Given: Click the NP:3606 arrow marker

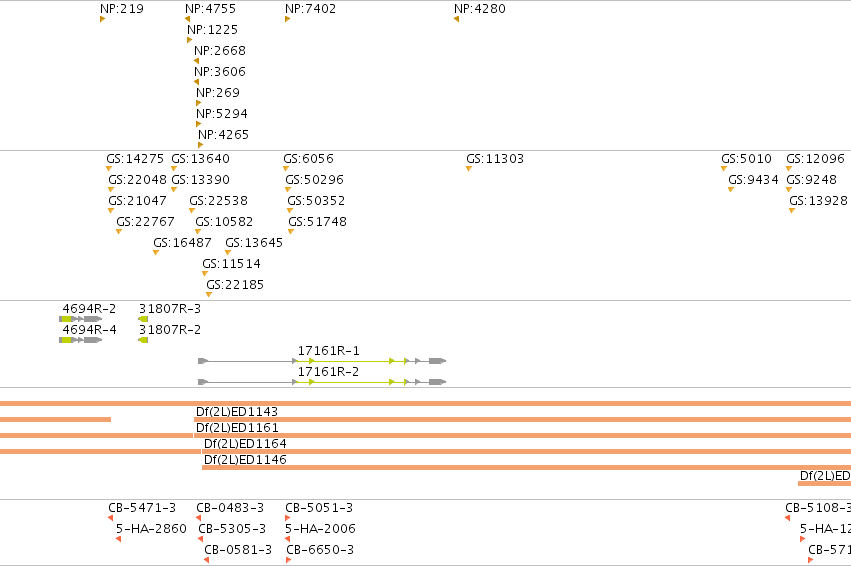Looking at the screenshot, I should pos(196,82).
